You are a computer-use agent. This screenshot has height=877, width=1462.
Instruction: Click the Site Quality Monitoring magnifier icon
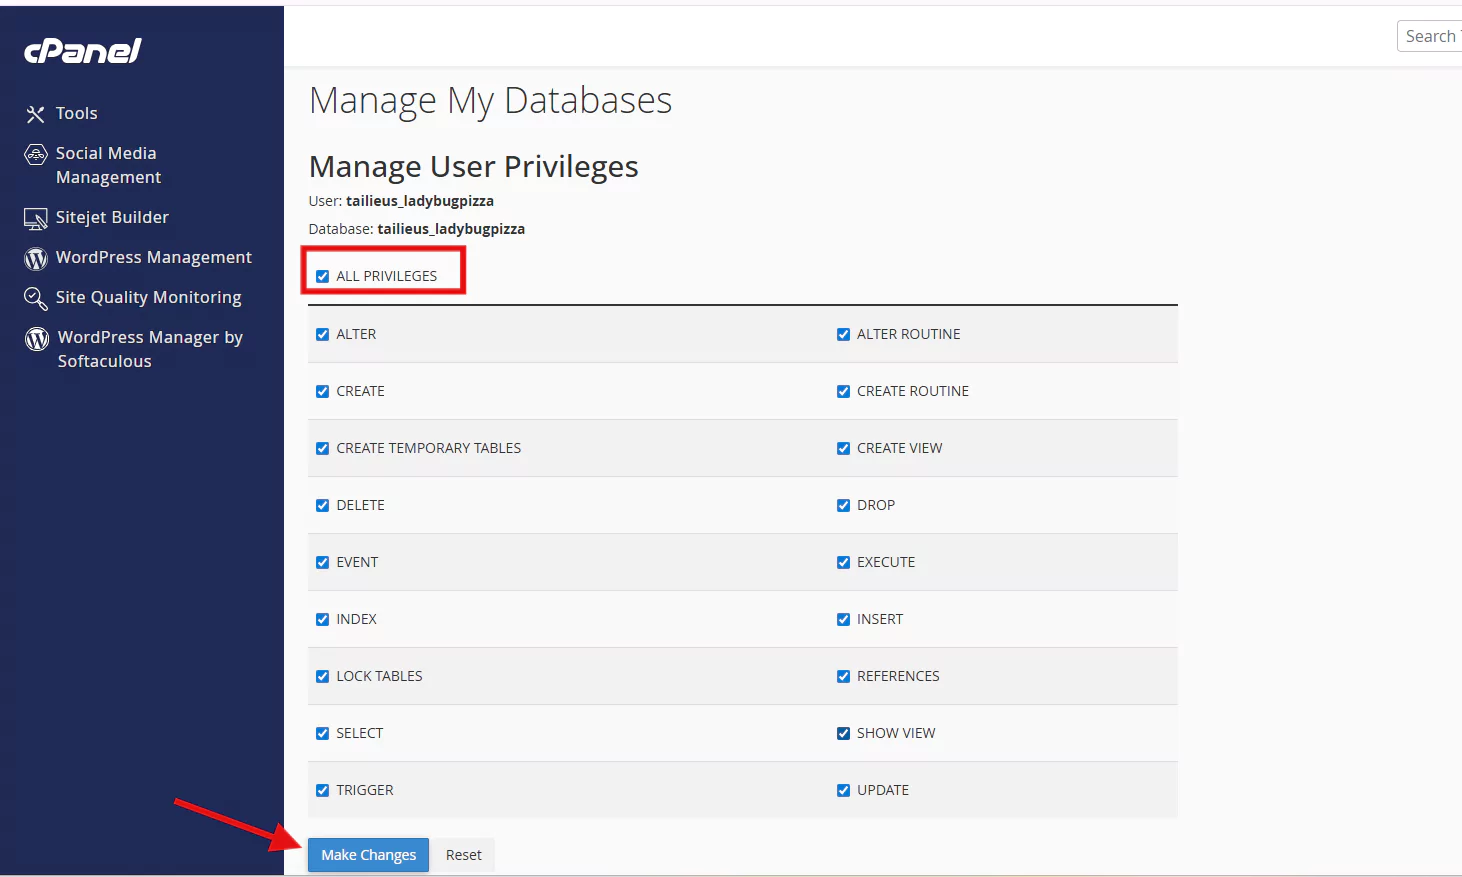(x=36, y=298)
